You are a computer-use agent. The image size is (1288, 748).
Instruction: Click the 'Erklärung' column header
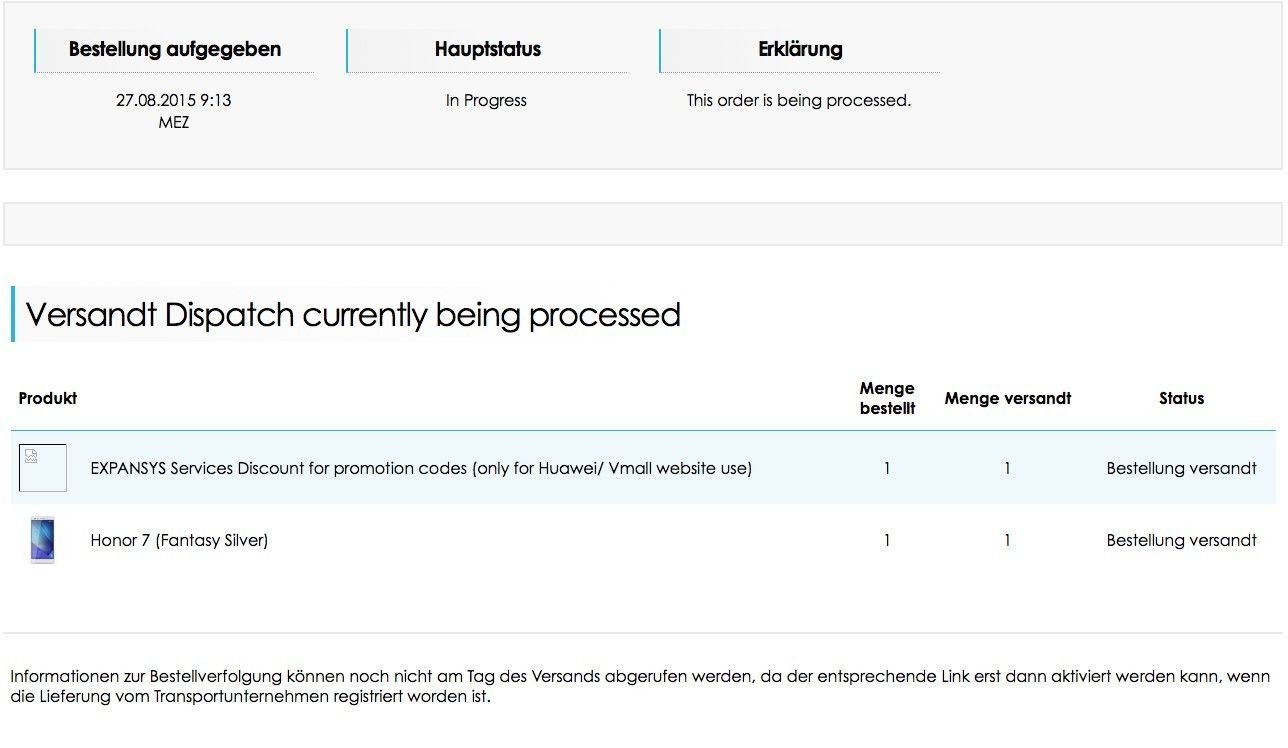pyautogui.click(x=800, y=49)
